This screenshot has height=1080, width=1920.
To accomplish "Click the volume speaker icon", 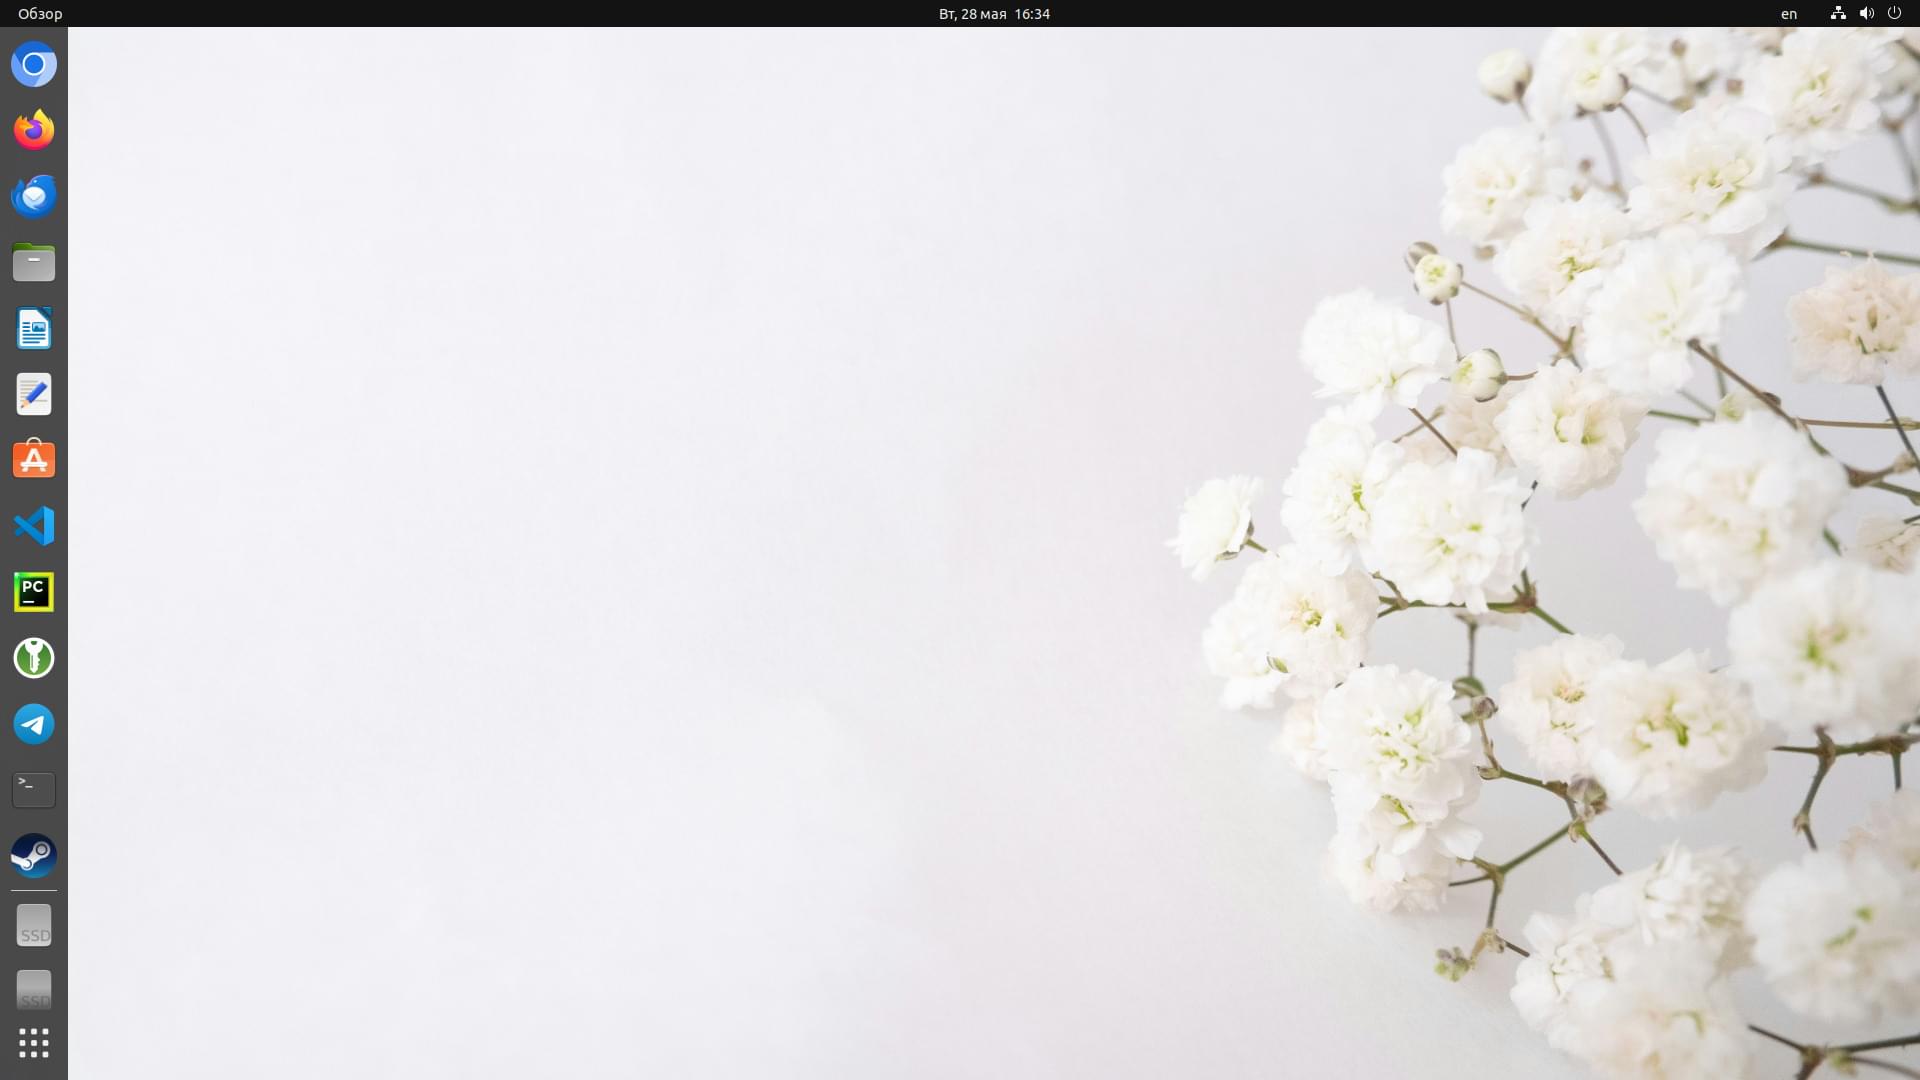I will pyautogui.click(x=1866, y=13).
